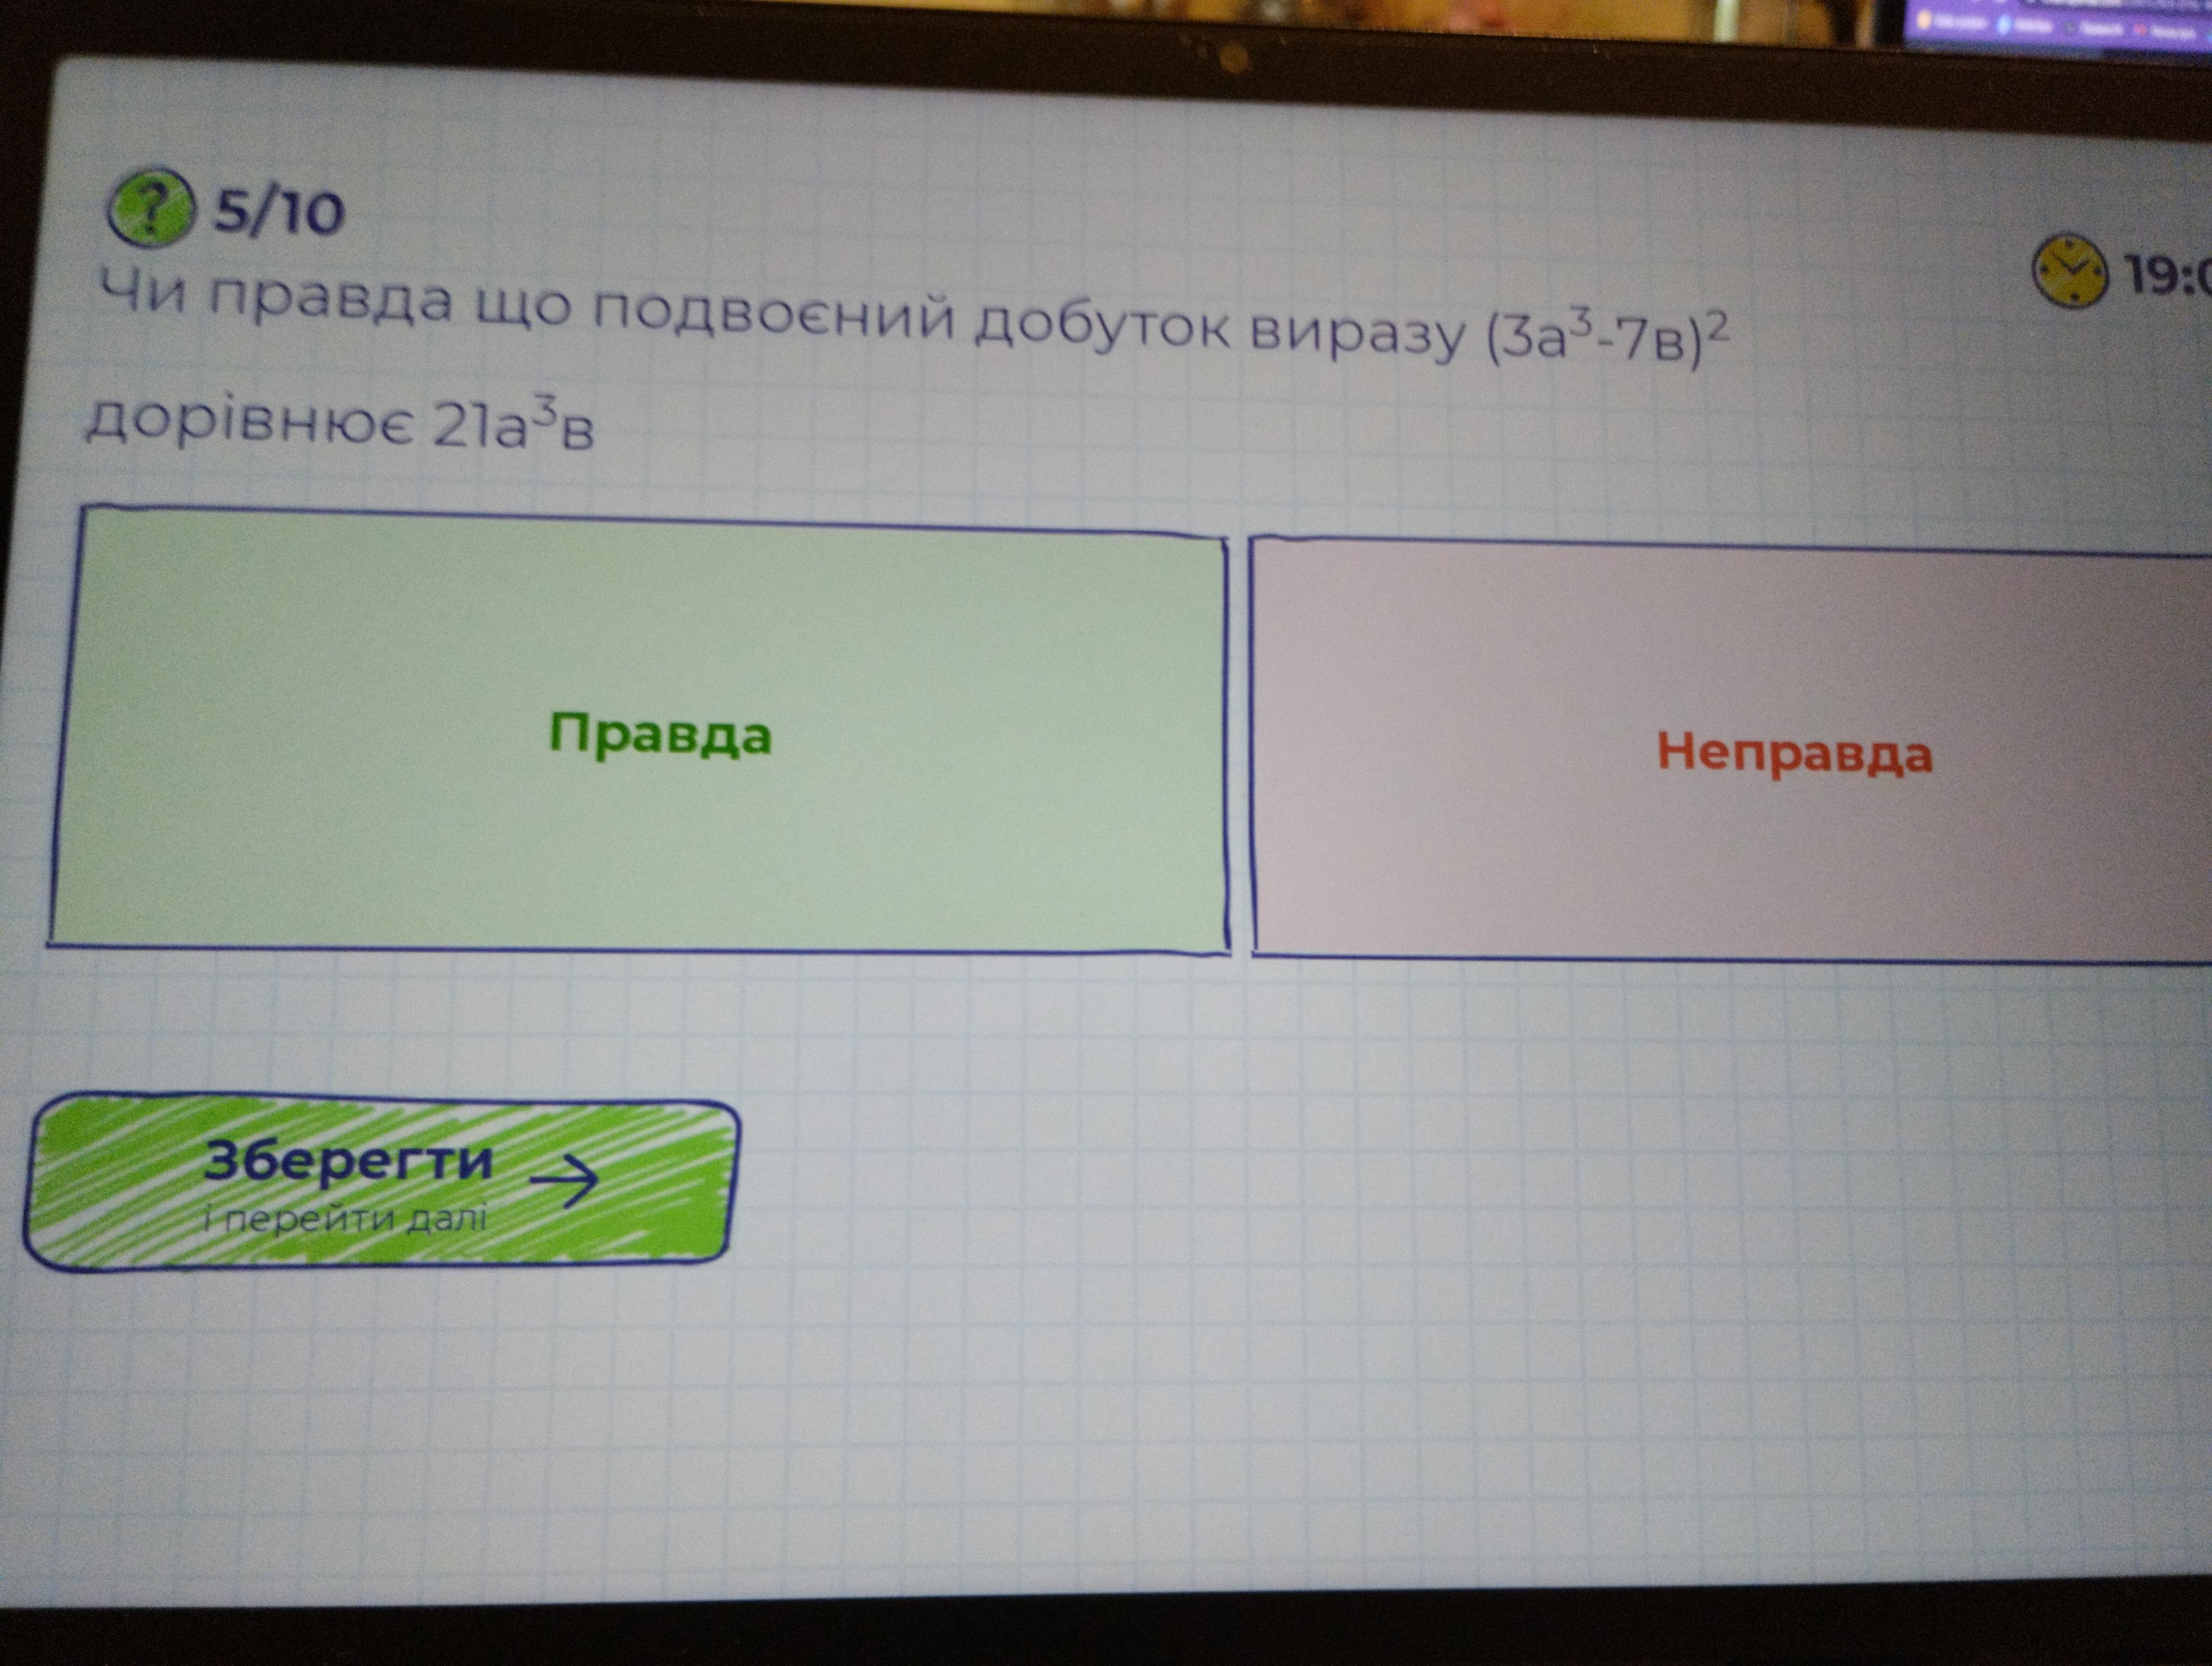Click first bookmark label in background browser
This screenshot has height=1666, width=2212.
1960,22
